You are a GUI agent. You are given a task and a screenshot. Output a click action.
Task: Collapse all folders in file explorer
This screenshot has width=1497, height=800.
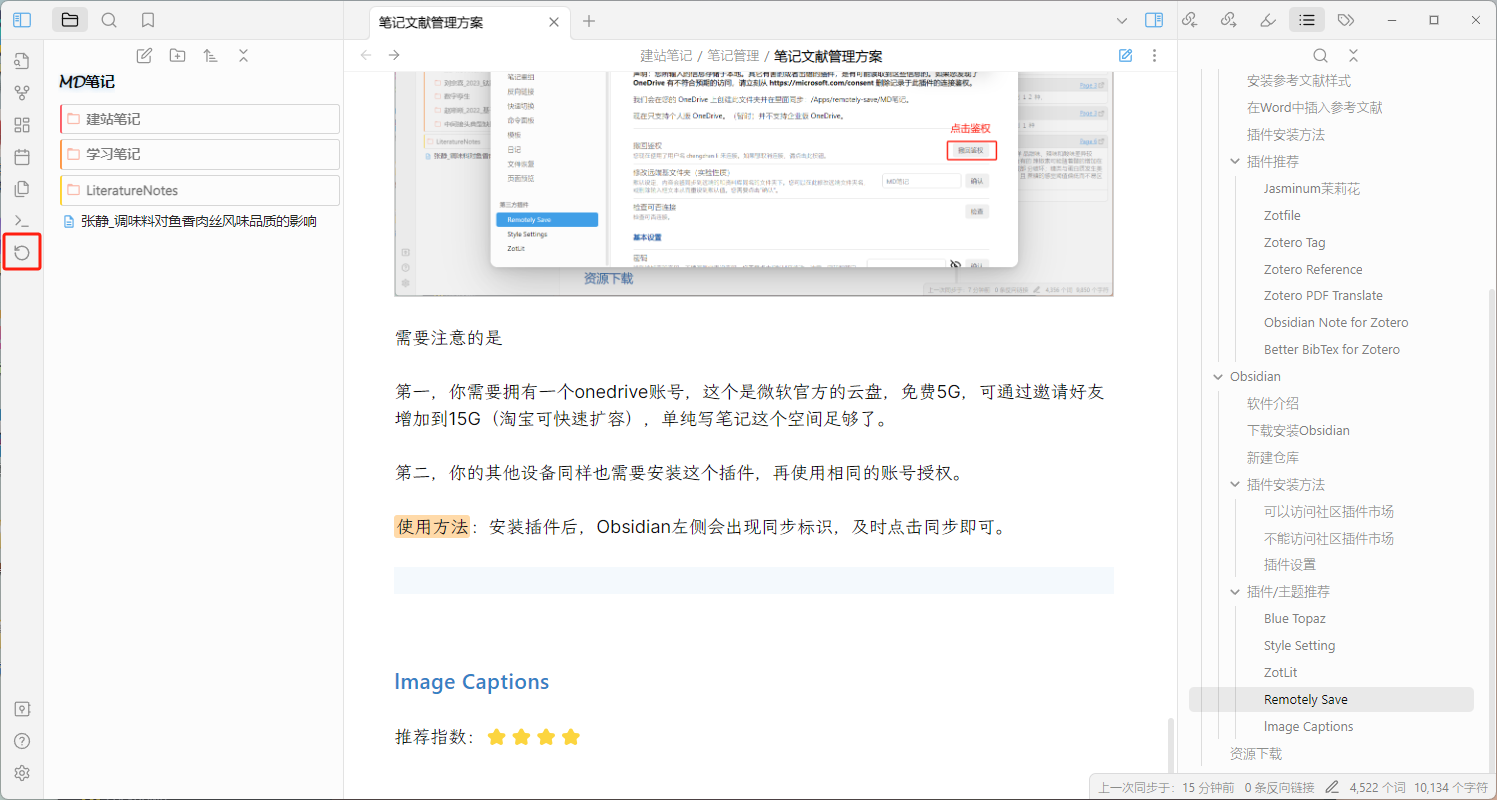(x=243, y=56)
